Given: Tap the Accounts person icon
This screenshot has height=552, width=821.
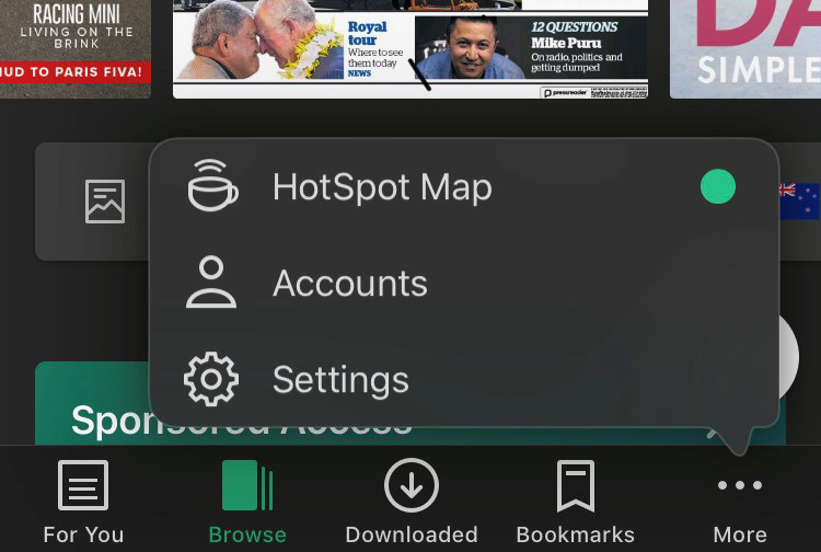Looking at the screenshot, I should coord(211,283).
